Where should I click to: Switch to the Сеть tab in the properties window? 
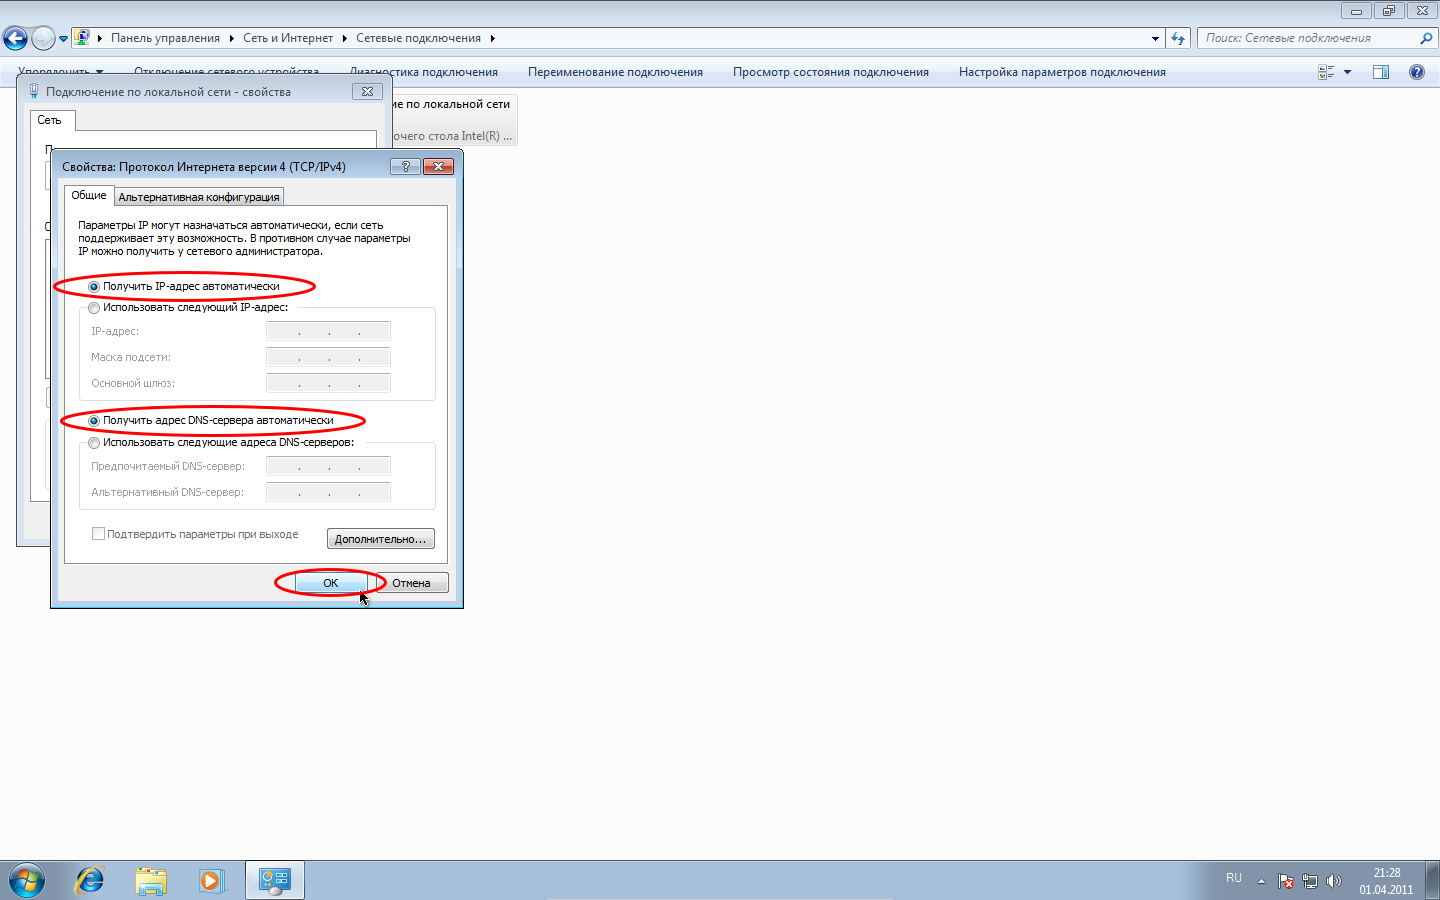(50, 120)
